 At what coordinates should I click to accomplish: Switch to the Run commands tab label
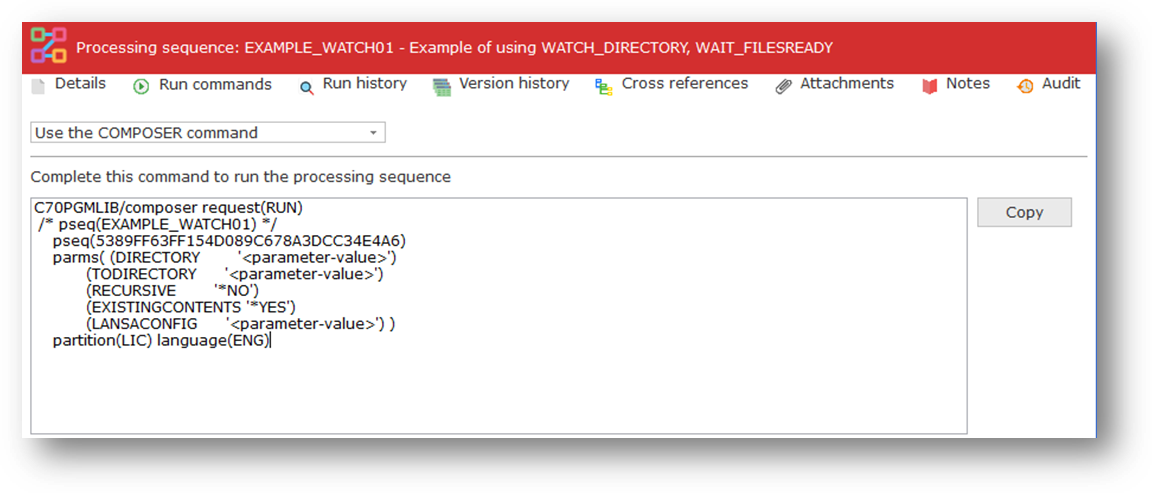[215, 85]
